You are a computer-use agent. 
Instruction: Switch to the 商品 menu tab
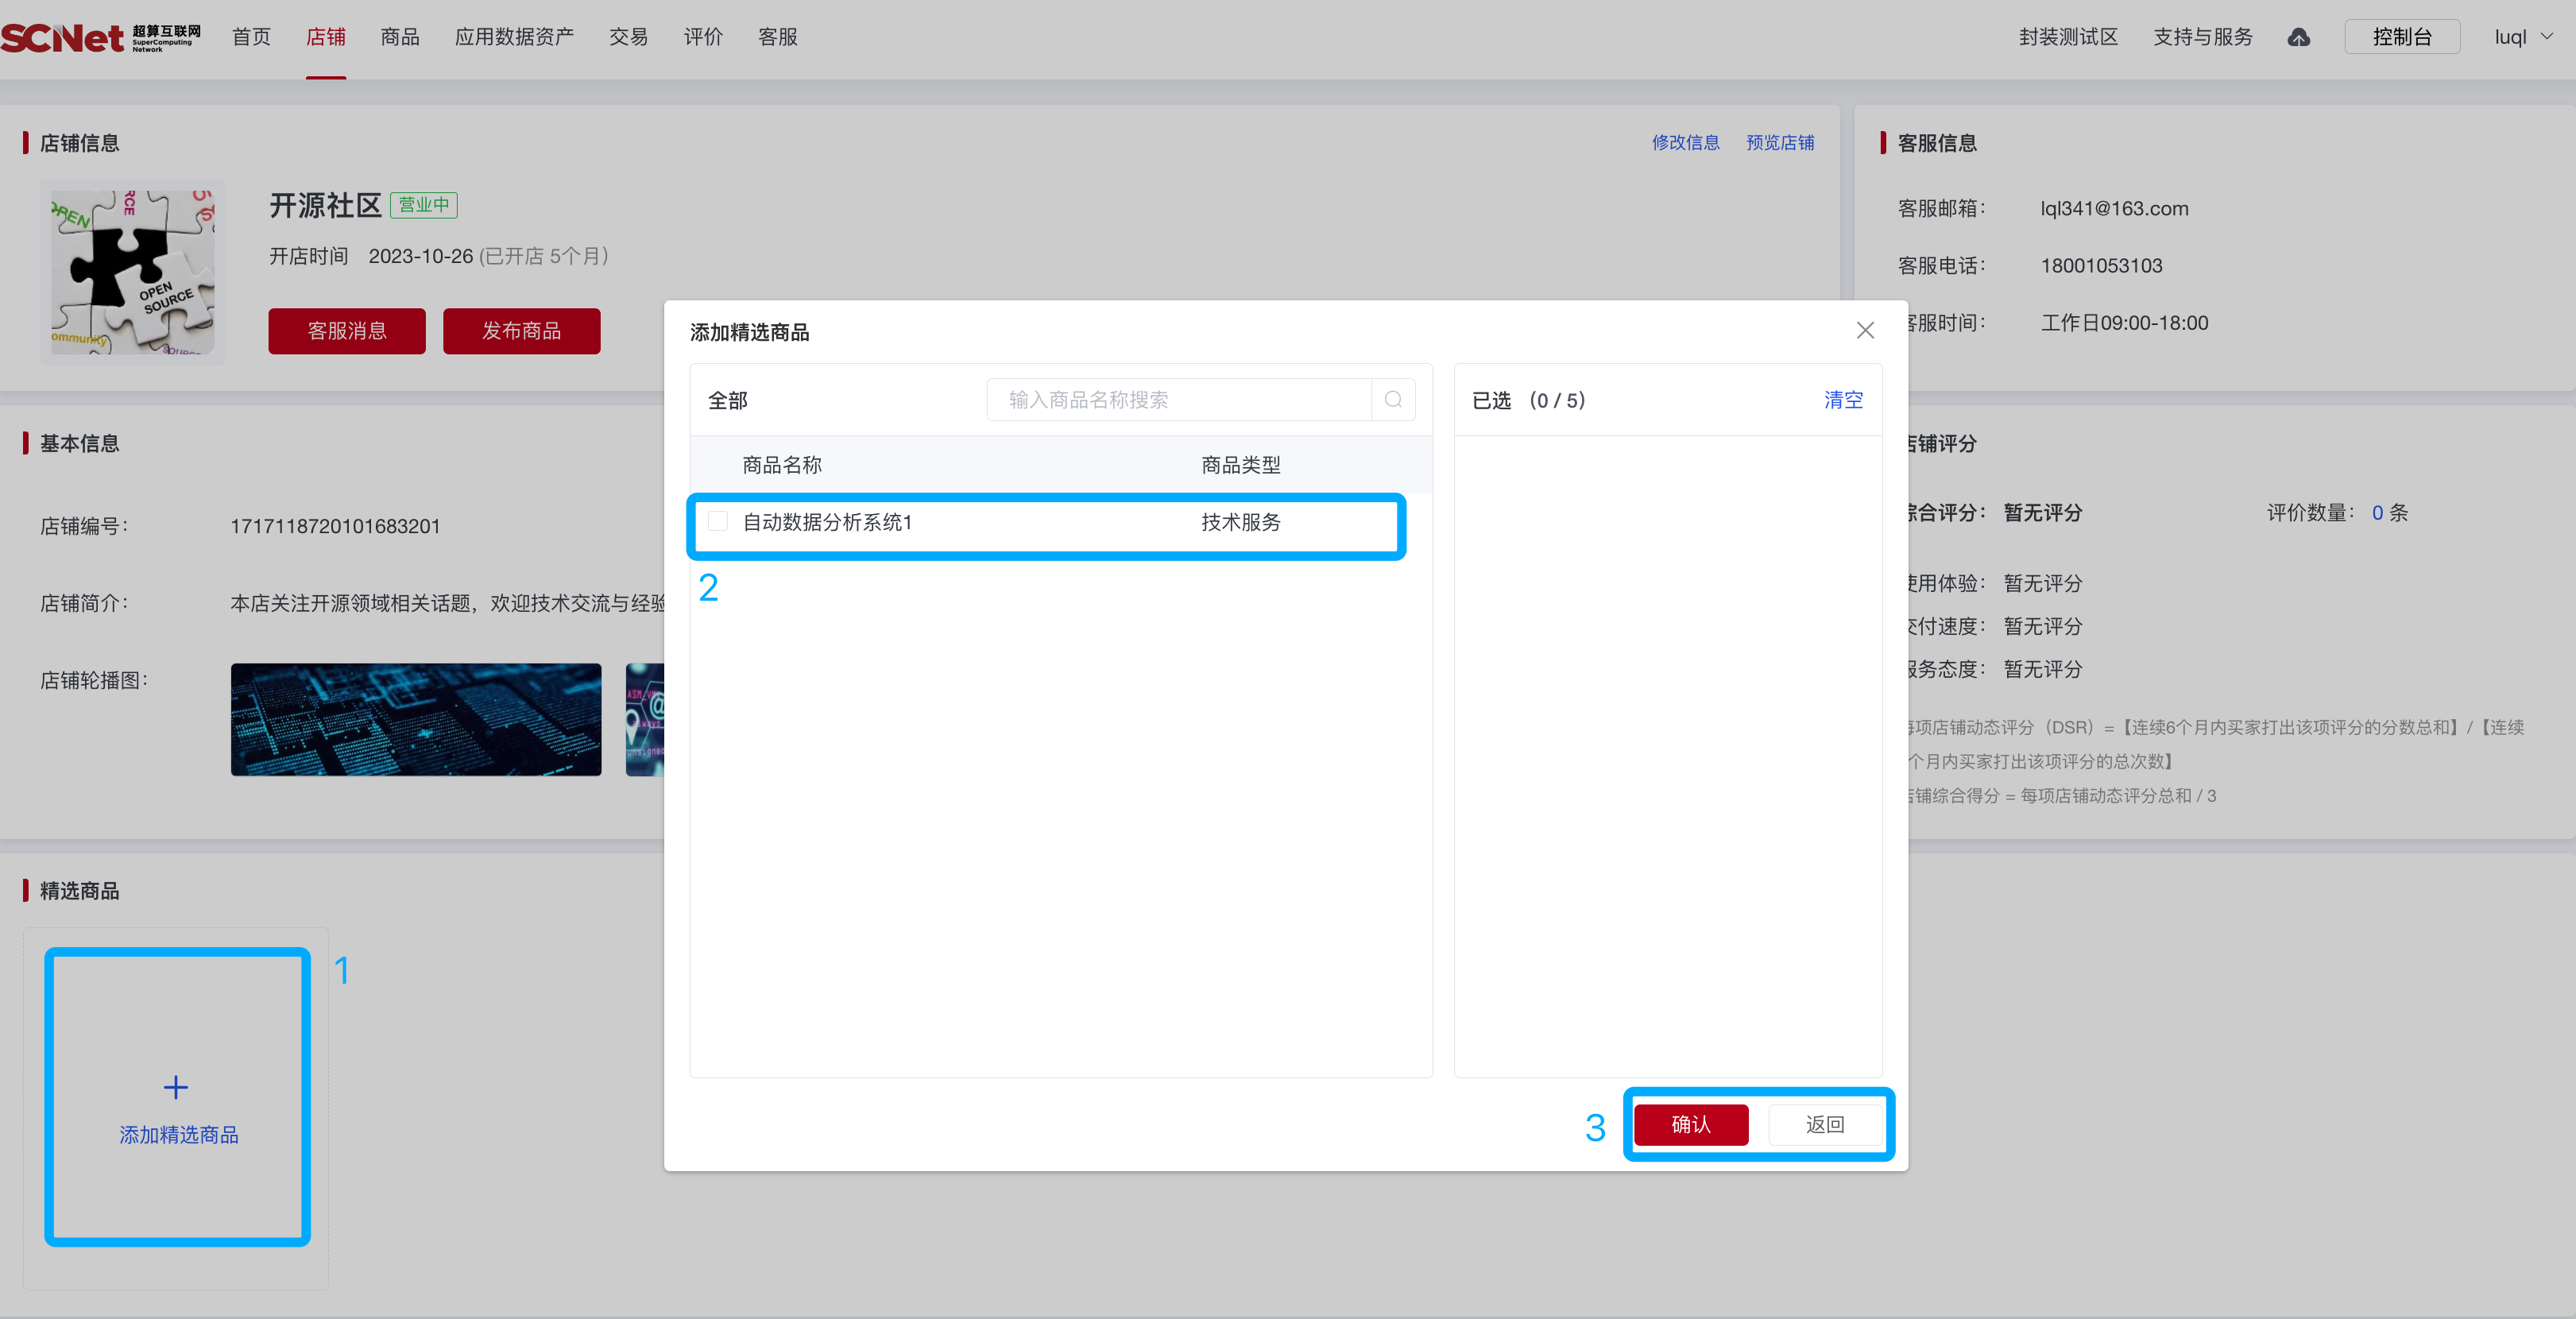tap(399, 36)
